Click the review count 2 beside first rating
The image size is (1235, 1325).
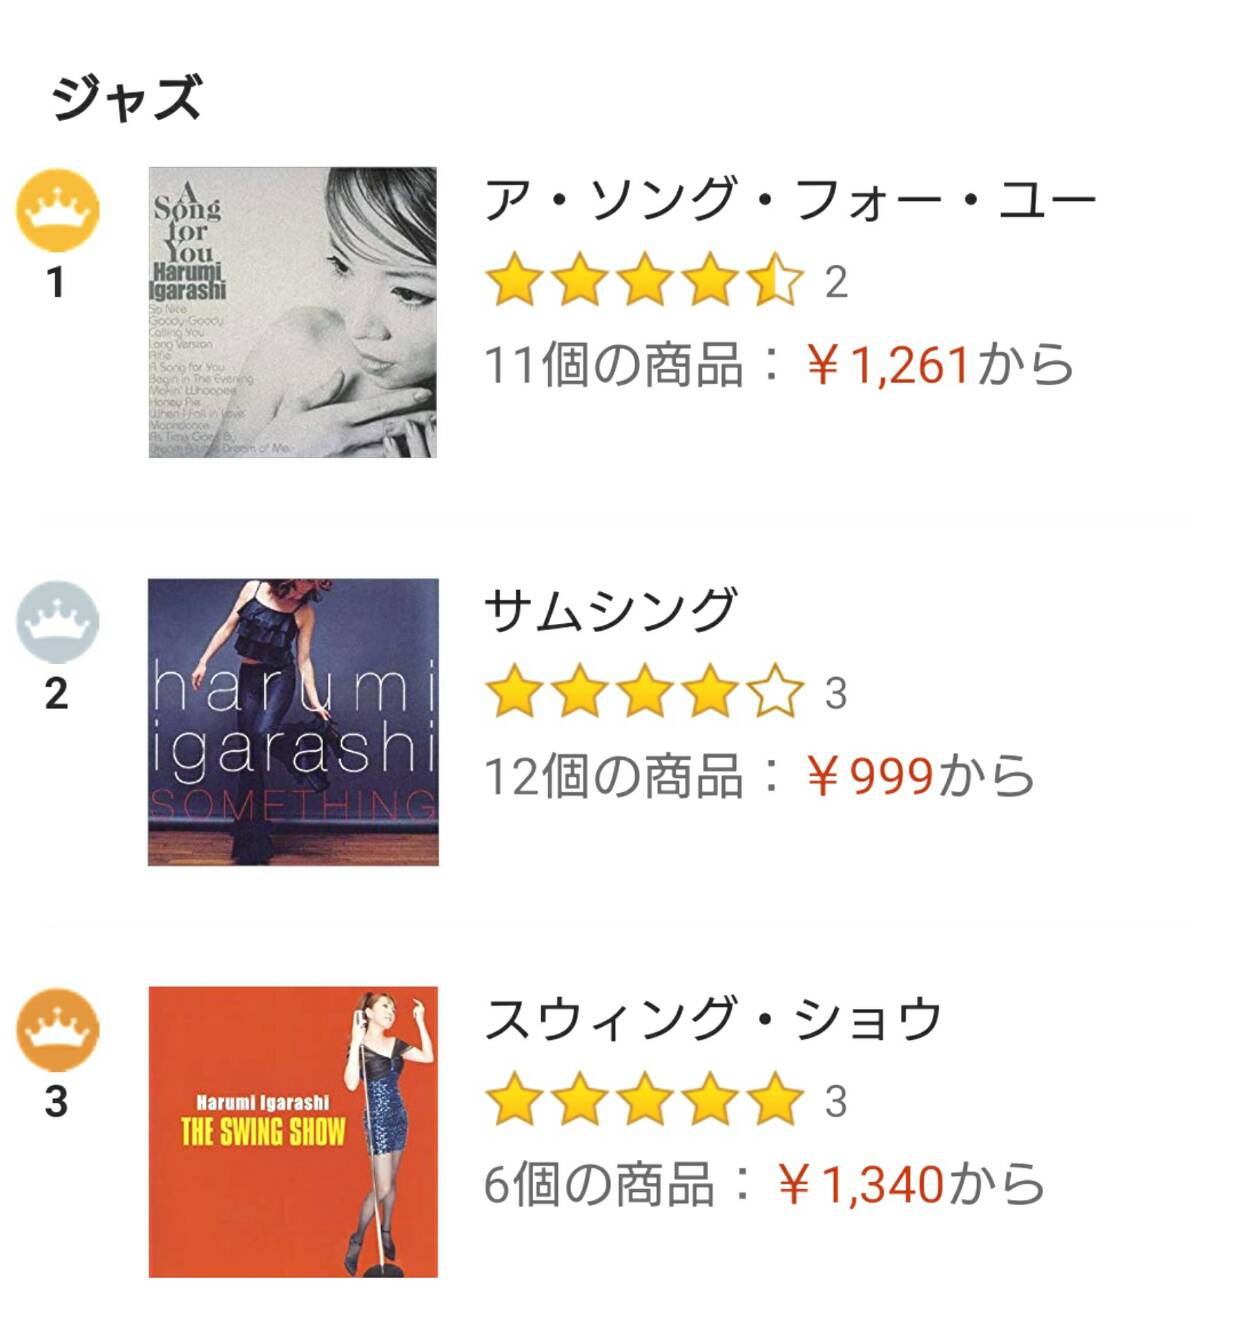[x=836, y=283]
